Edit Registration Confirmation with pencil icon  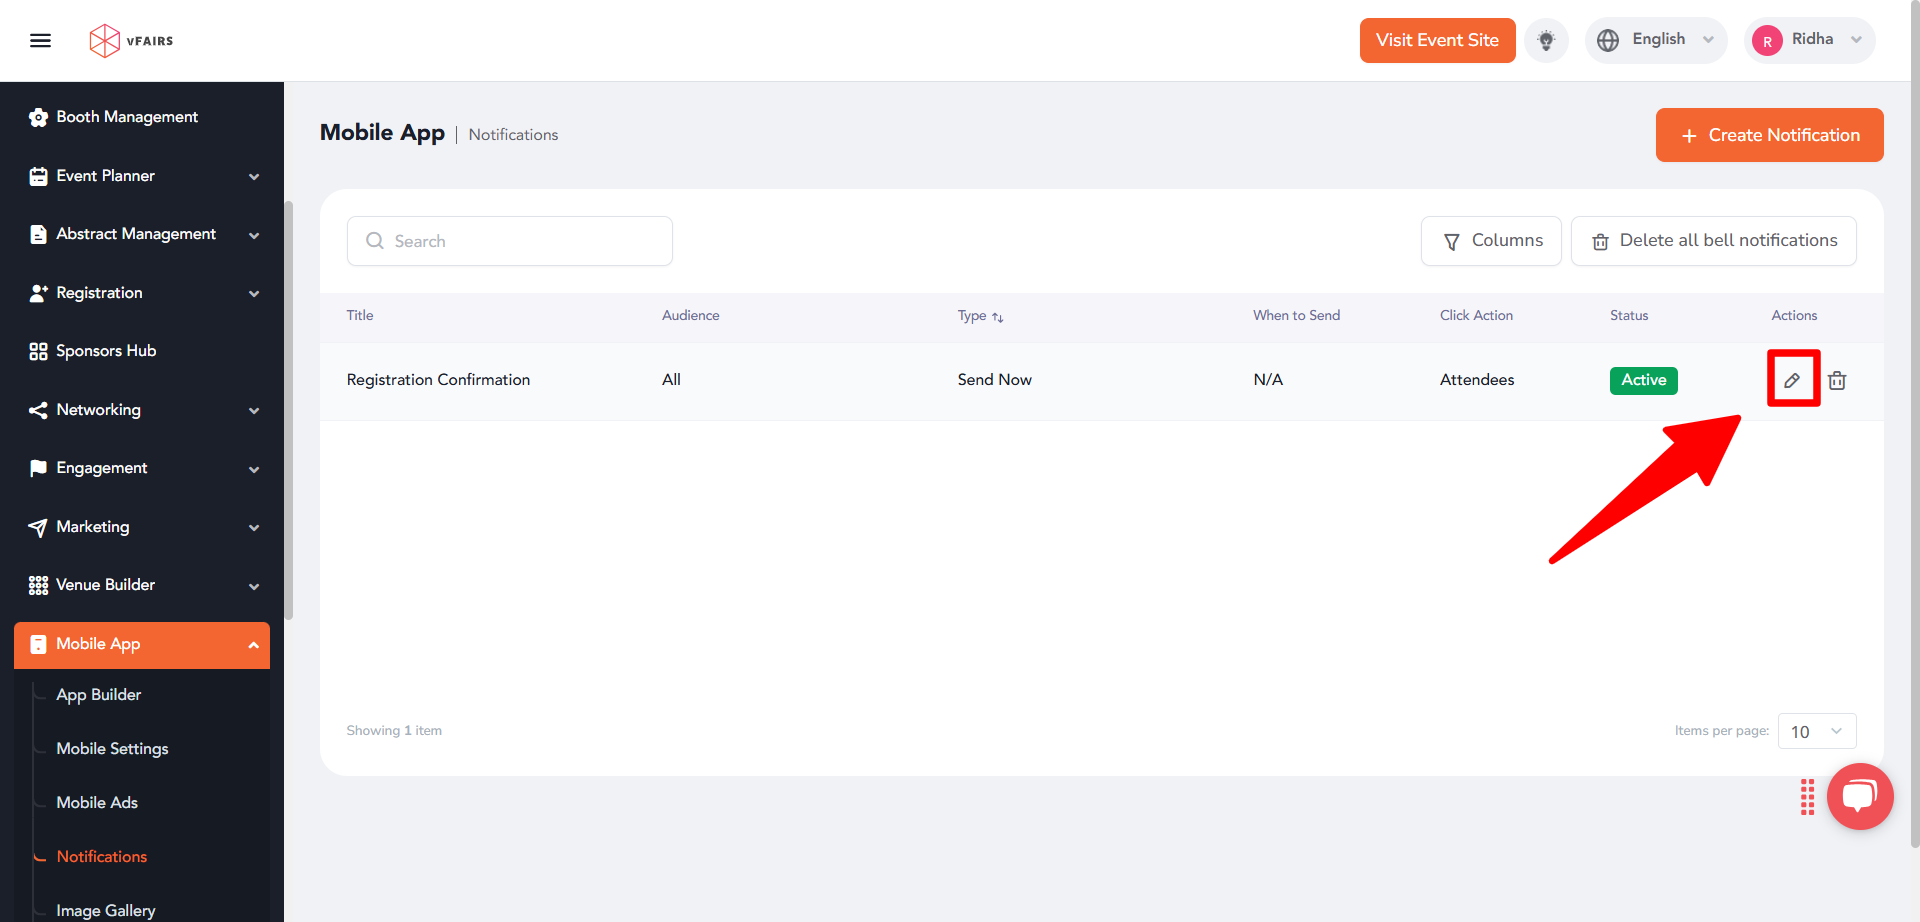click(1792, 380)
